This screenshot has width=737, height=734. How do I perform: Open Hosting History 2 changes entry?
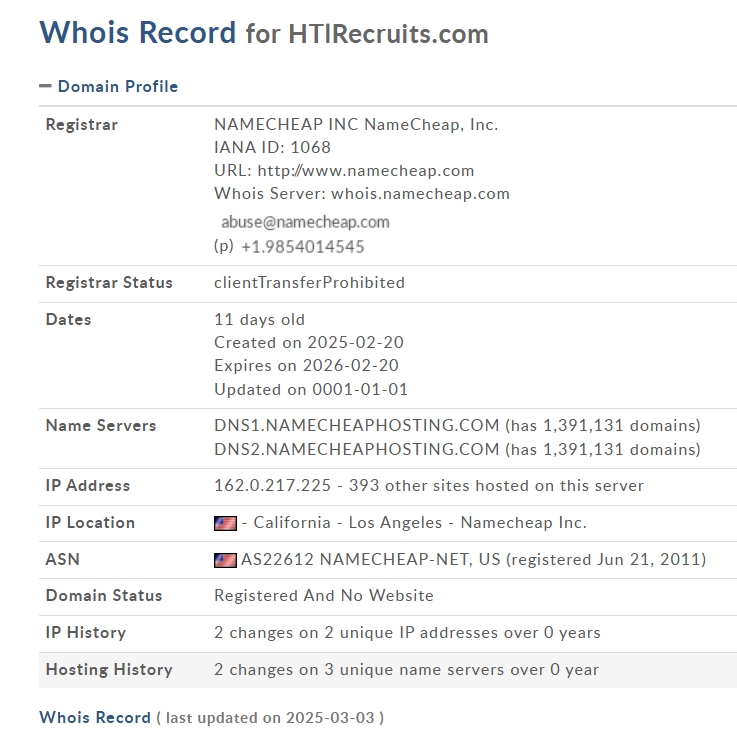click(x=407, y=669)
